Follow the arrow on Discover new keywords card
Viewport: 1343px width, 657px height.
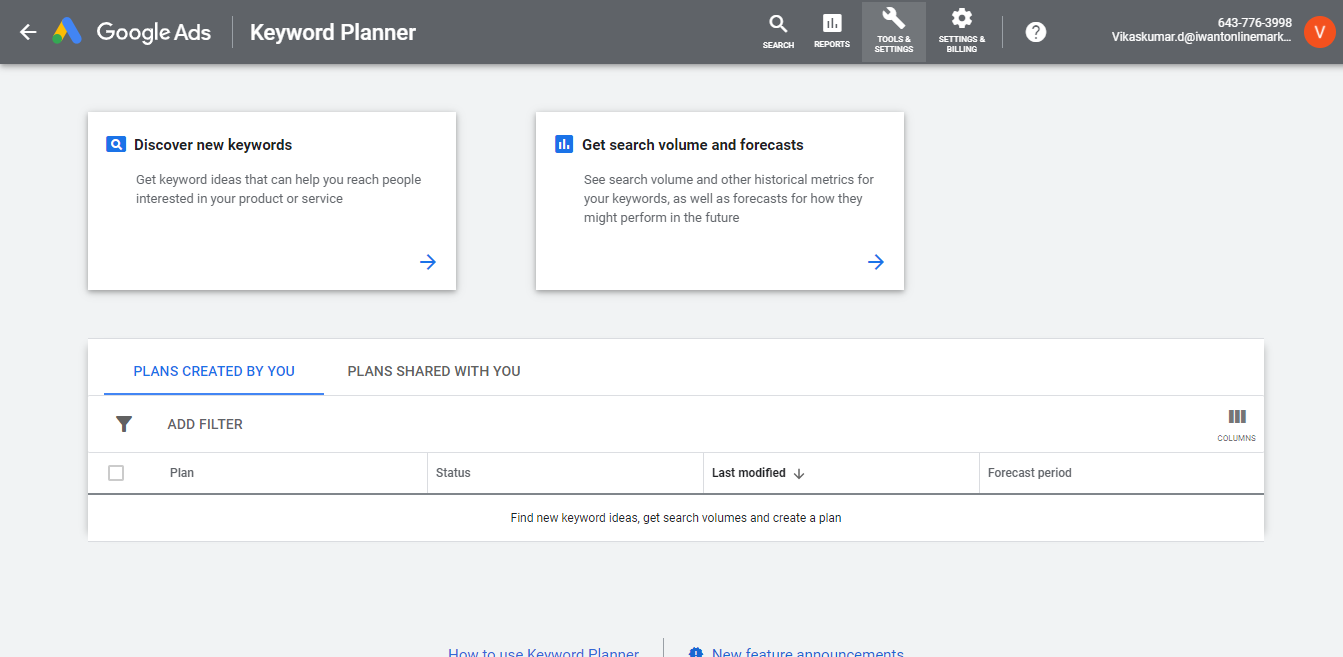click(428, 262)
